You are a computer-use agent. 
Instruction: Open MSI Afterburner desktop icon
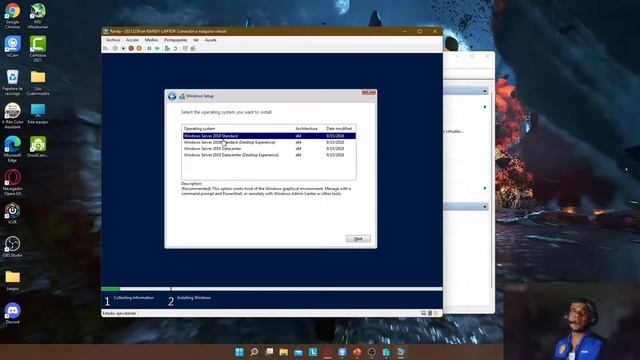[38, 16]
